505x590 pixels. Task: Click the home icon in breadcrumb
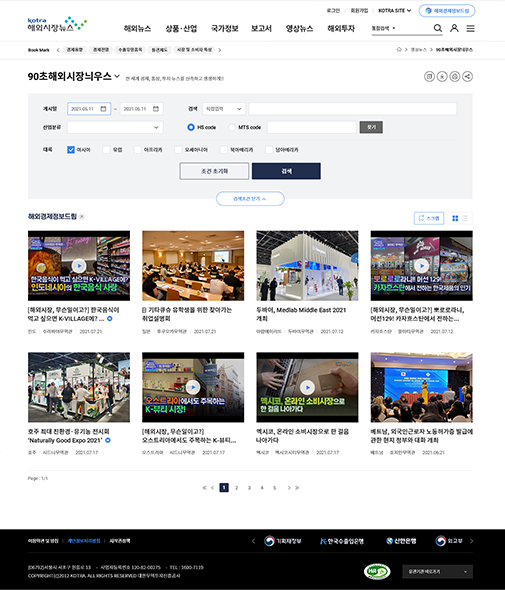tap(399, 50)
